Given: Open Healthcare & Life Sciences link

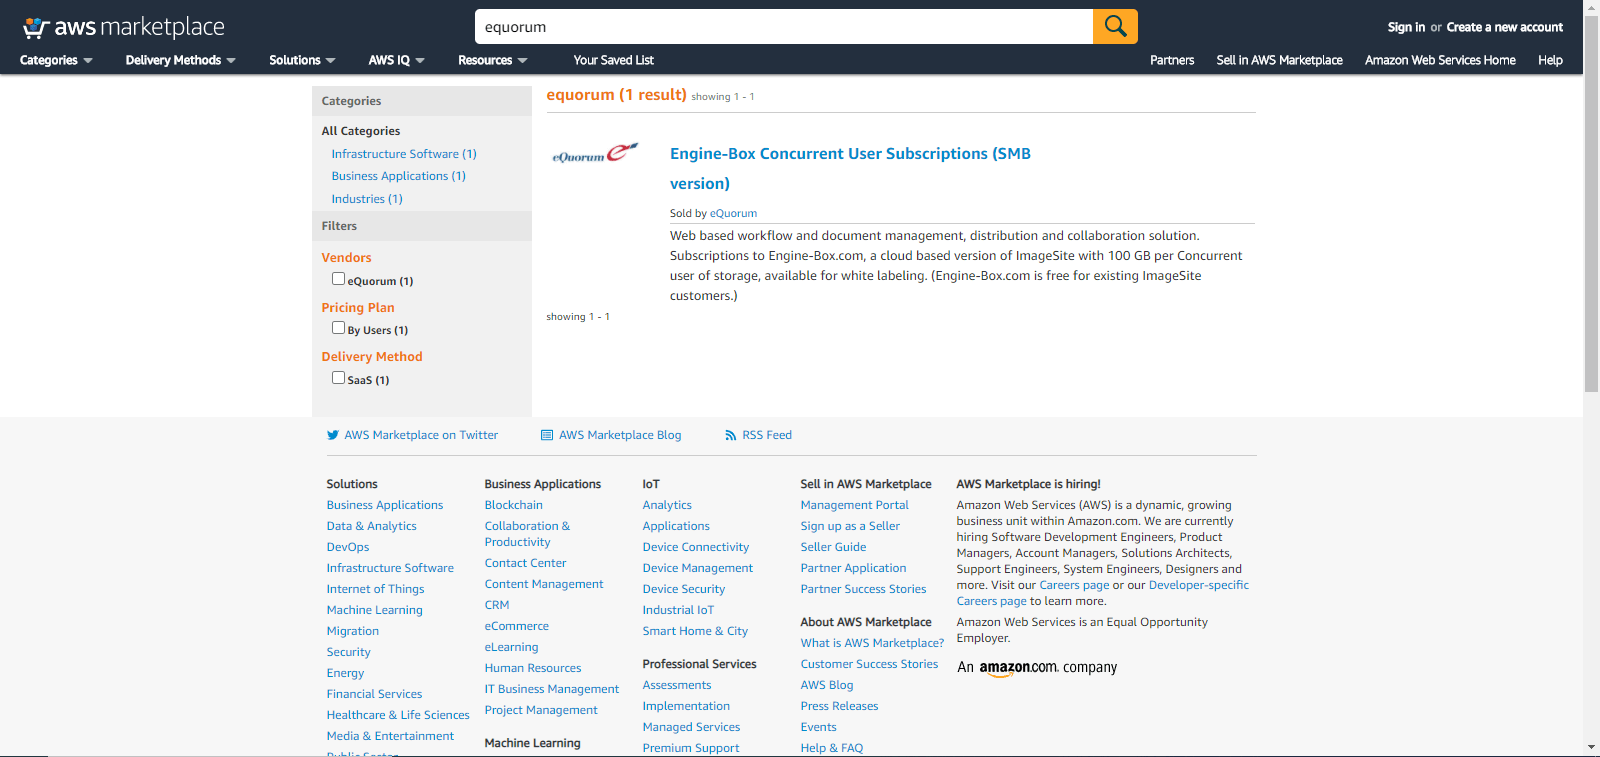Looking at the screenshot, I should (398, 715).
